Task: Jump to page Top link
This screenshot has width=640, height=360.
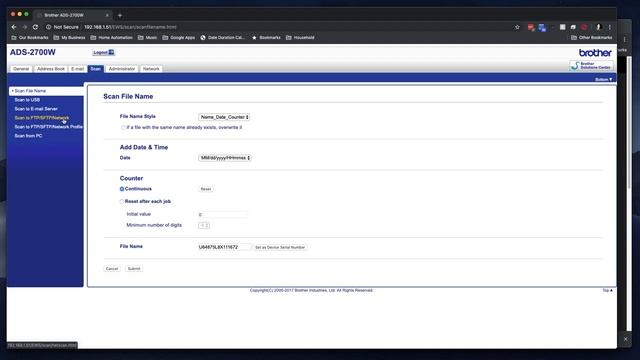Action: point(607,291)
